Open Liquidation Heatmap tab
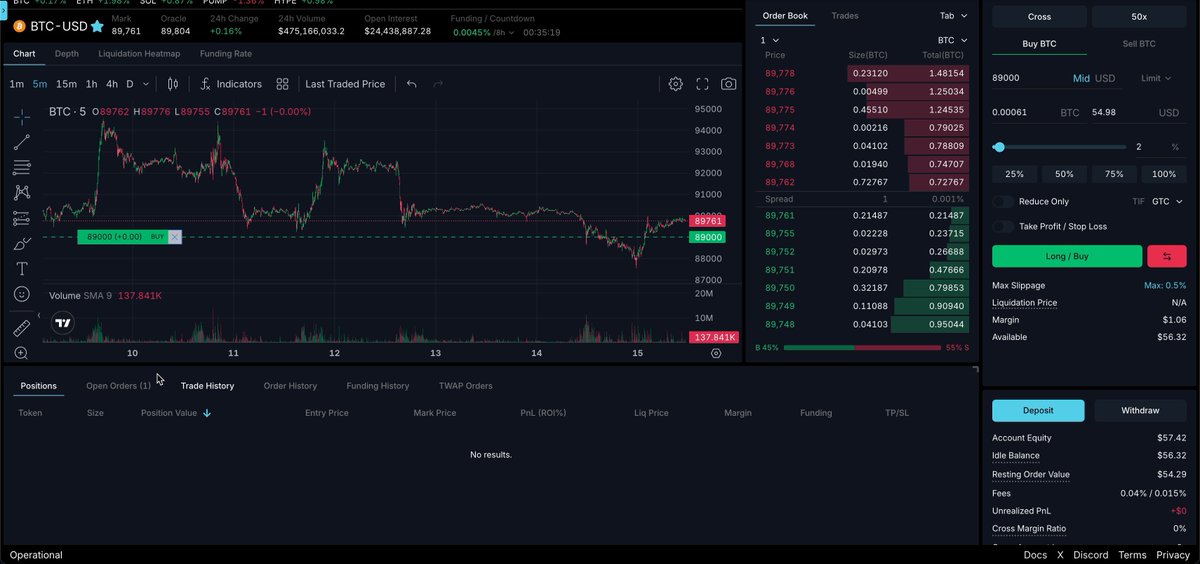1200x564 pixels. pos(139,53)
